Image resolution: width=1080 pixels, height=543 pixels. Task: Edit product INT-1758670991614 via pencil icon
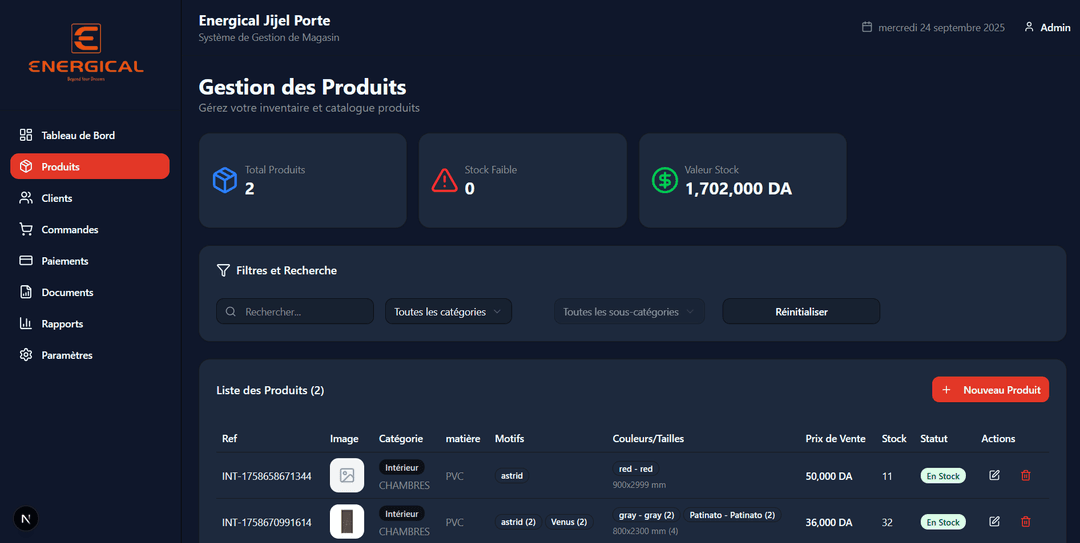(x=994, y=521)
